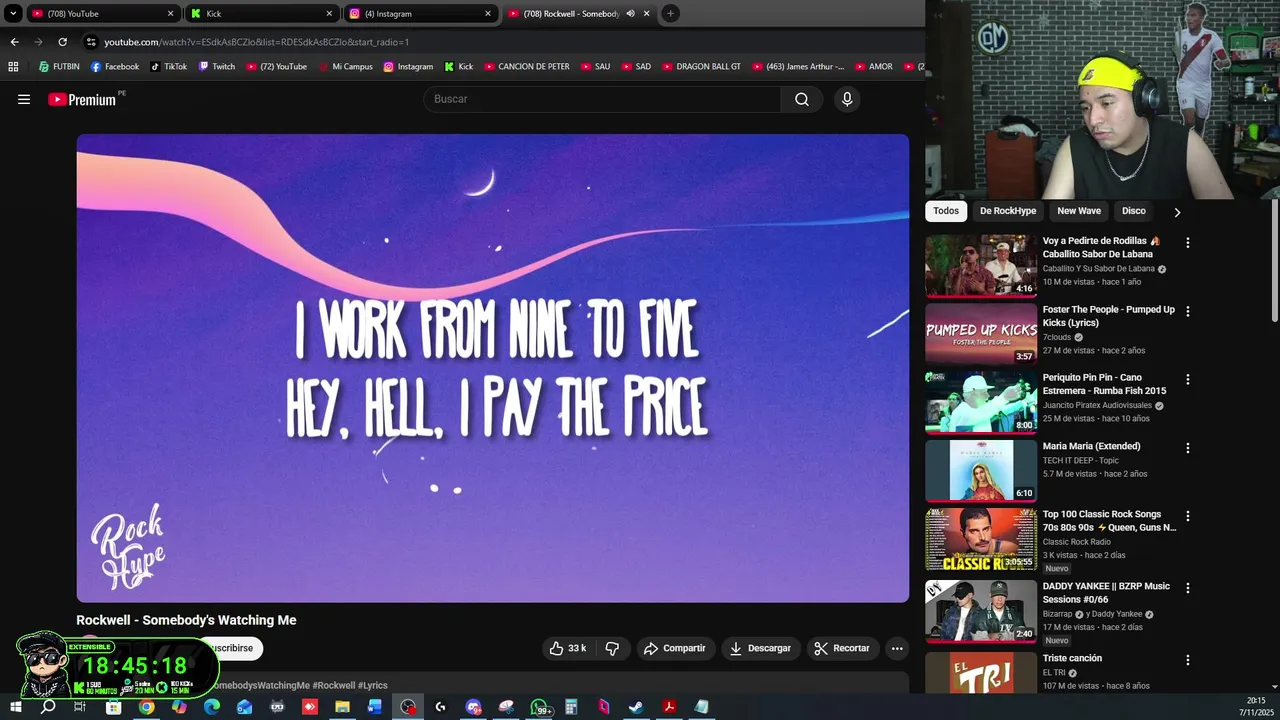Click the address bar URL
The image size is (1280, 720).
(257, 42)
